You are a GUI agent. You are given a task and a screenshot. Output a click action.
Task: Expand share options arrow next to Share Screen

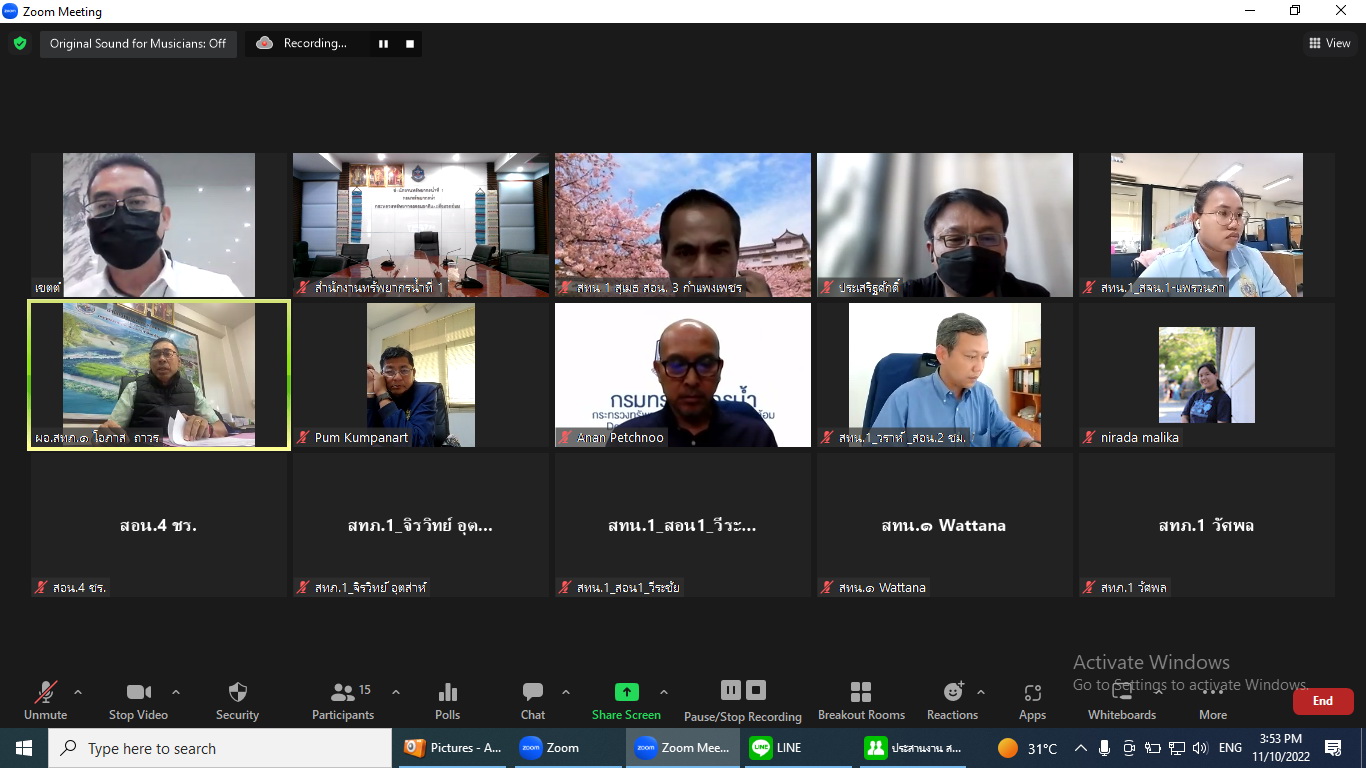[663, 692]
